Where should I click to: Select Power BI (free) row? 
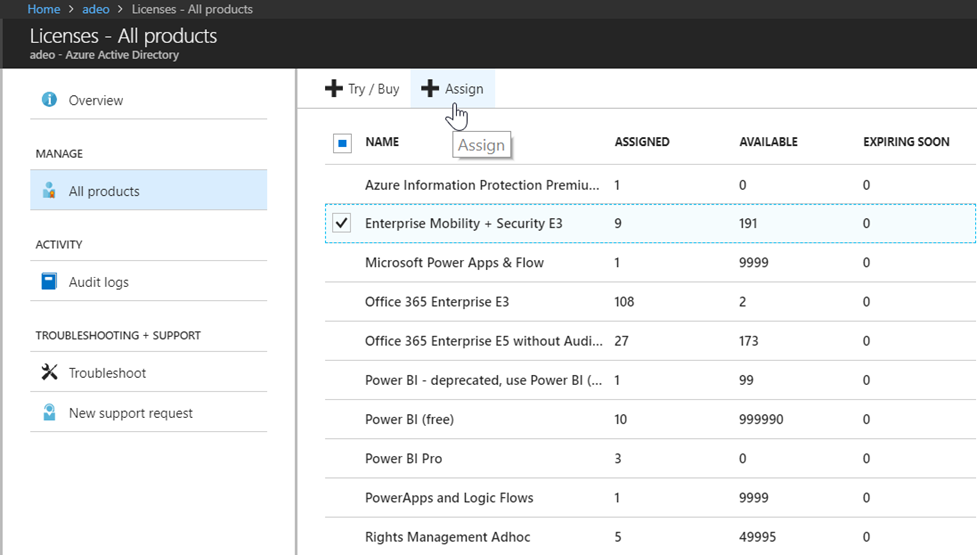[x=651, y=419]
